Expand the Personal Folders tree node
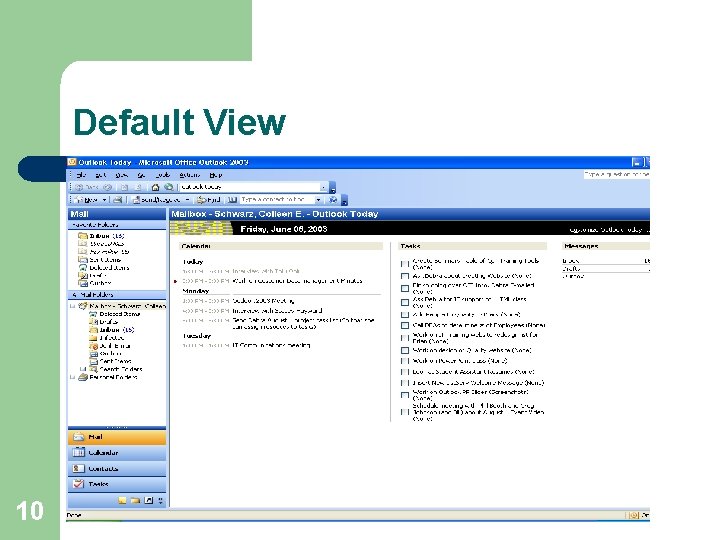This screenshot has height=540, width=720. pos(73,377)
